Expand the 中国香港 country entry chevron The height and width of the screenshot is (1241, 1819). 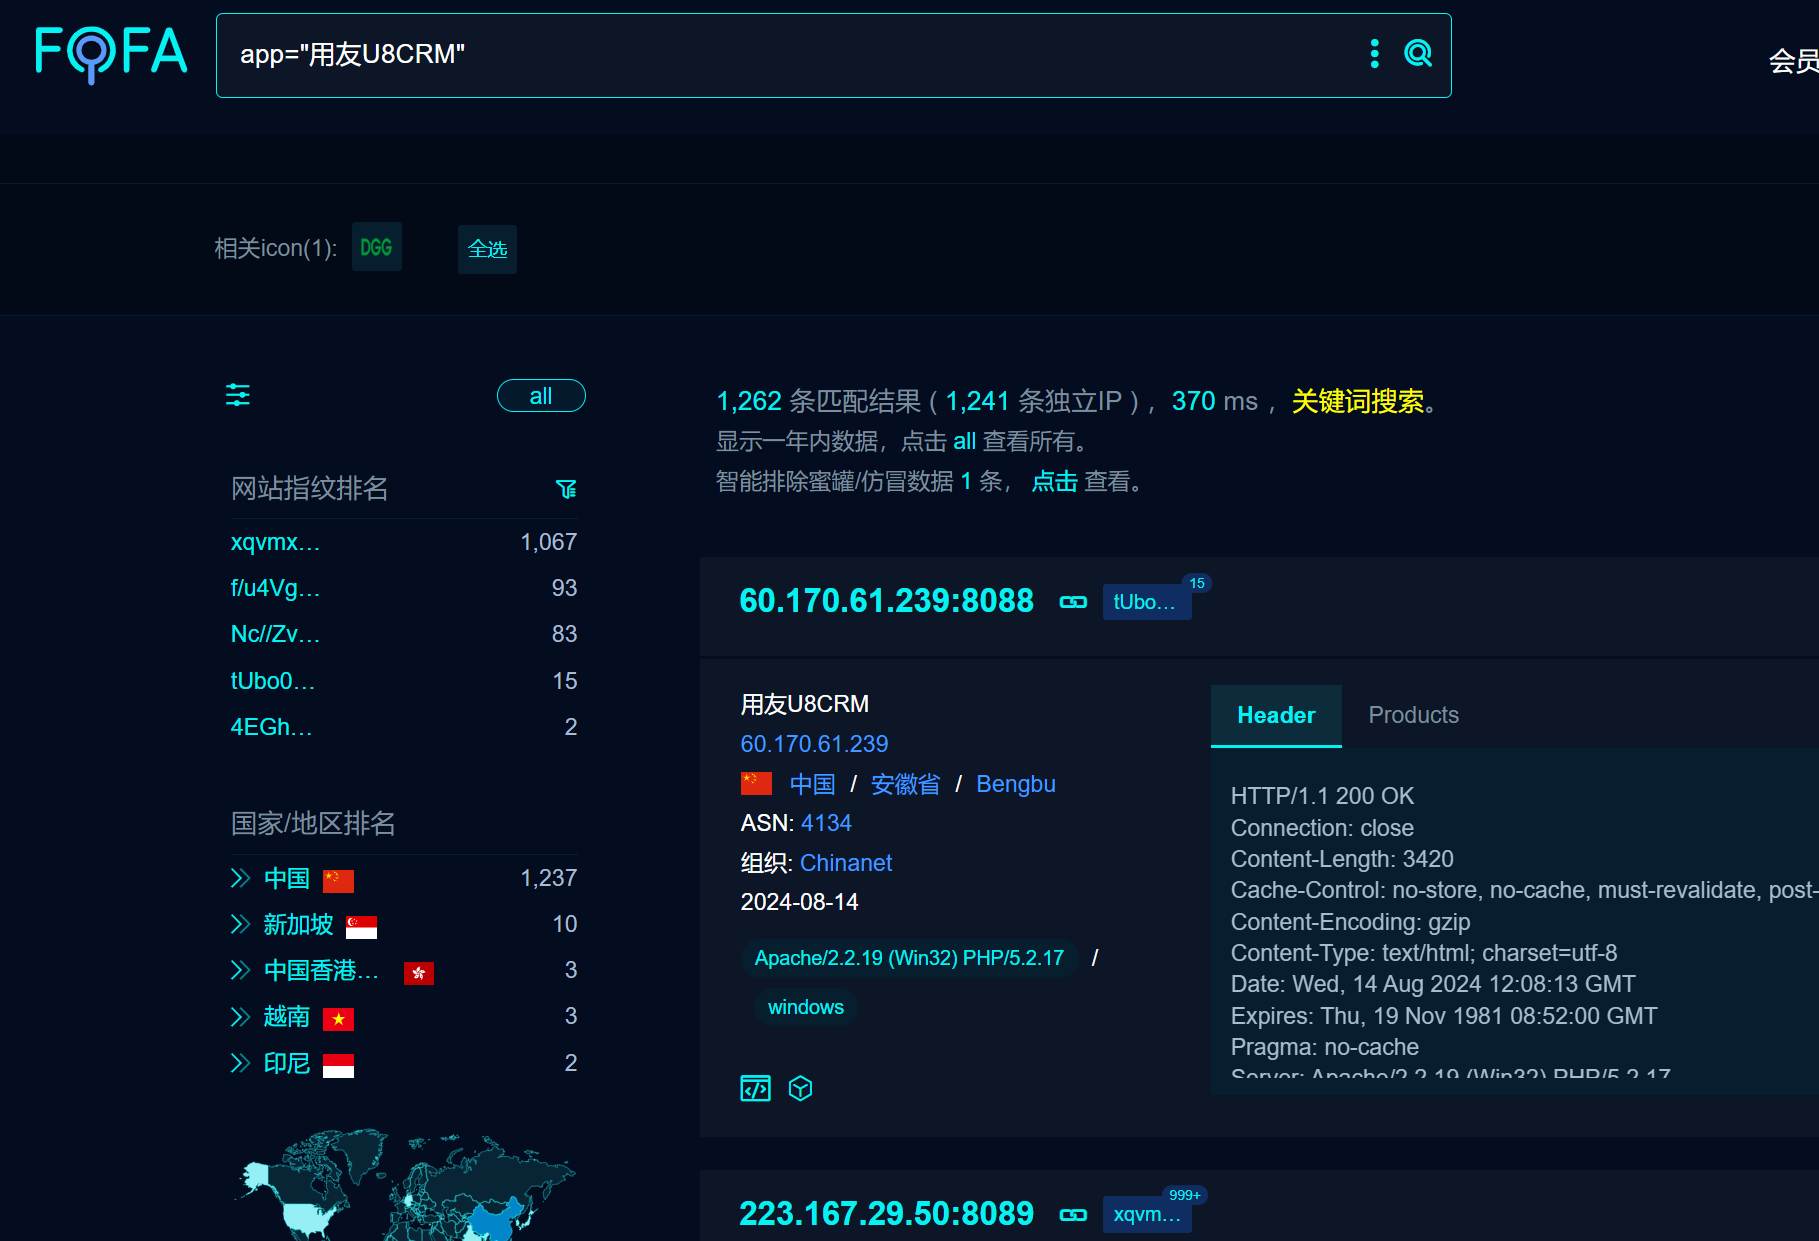tap(240, 970)
